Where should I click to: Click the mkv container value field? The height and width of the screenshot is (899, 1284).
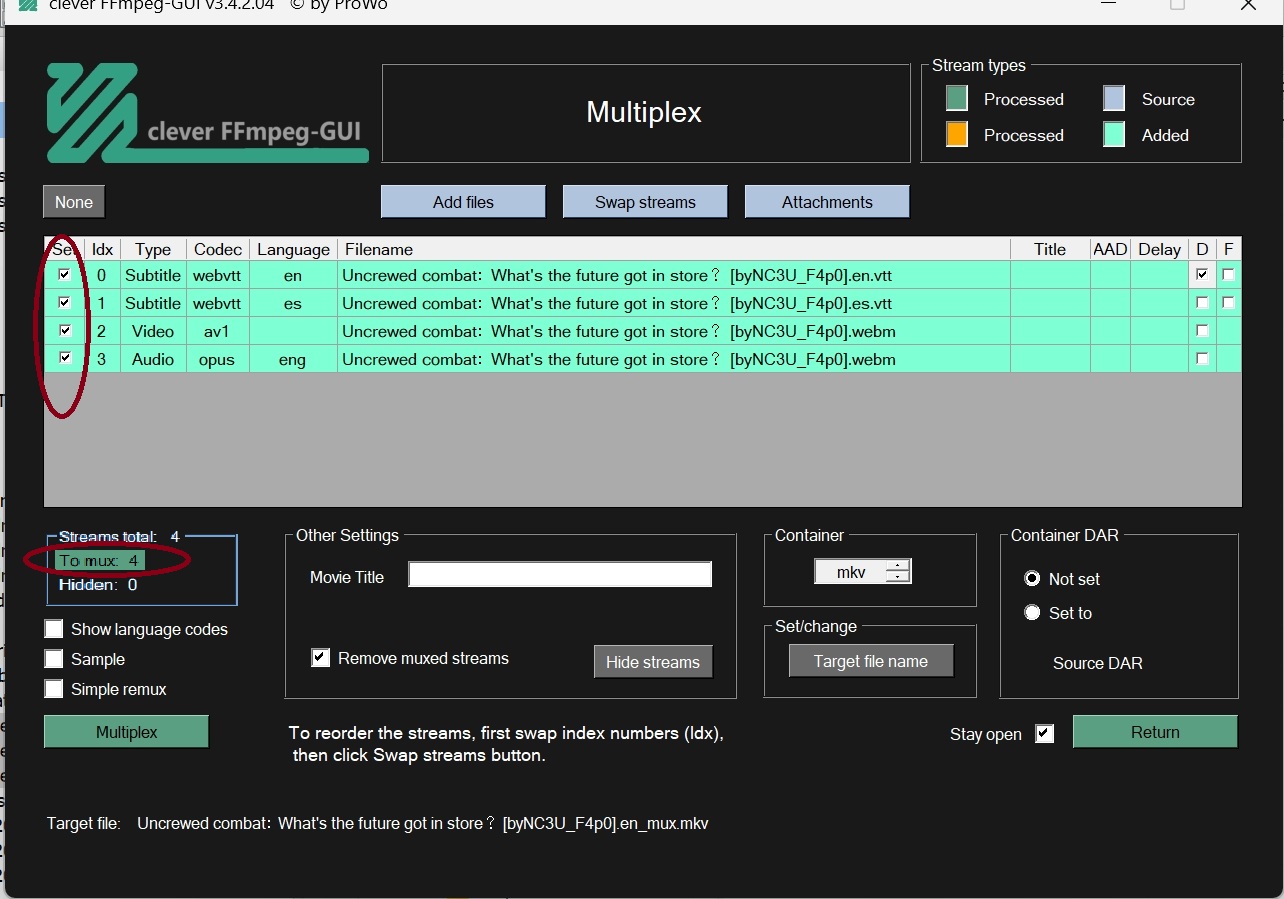(x=851, y=572)
